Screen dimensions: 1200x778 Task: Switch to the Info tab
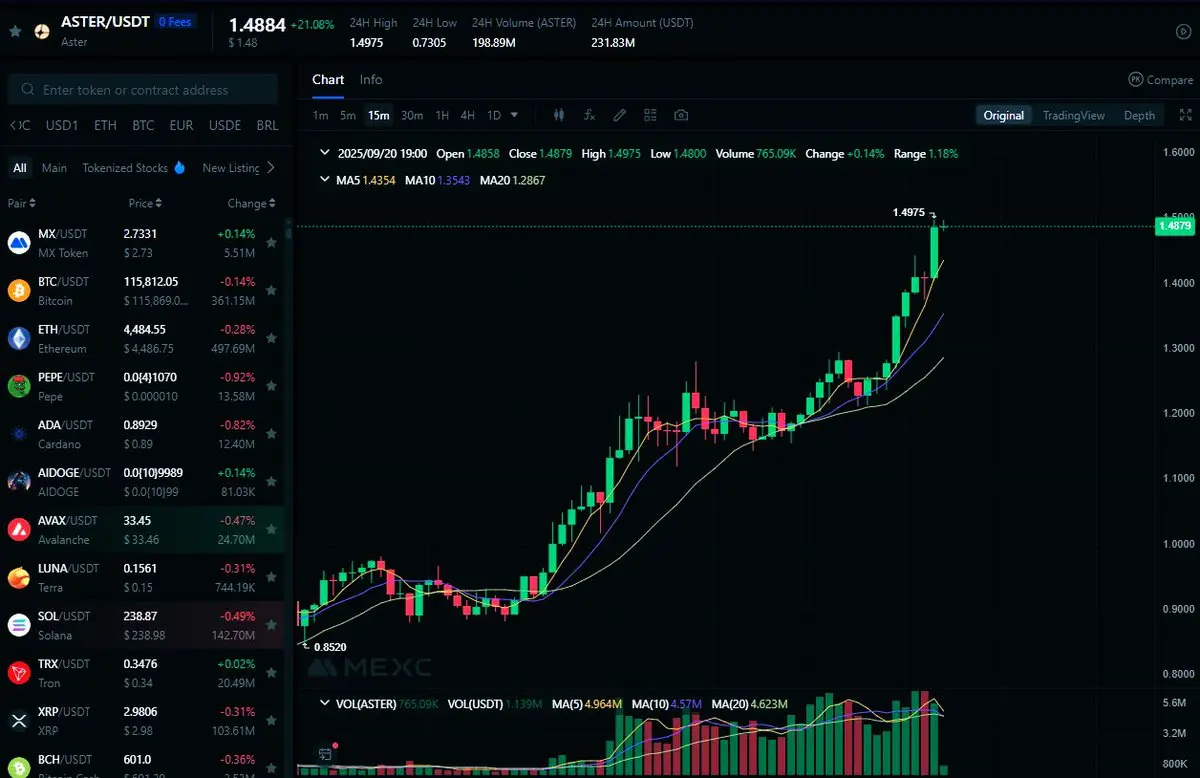coord(371,80)
